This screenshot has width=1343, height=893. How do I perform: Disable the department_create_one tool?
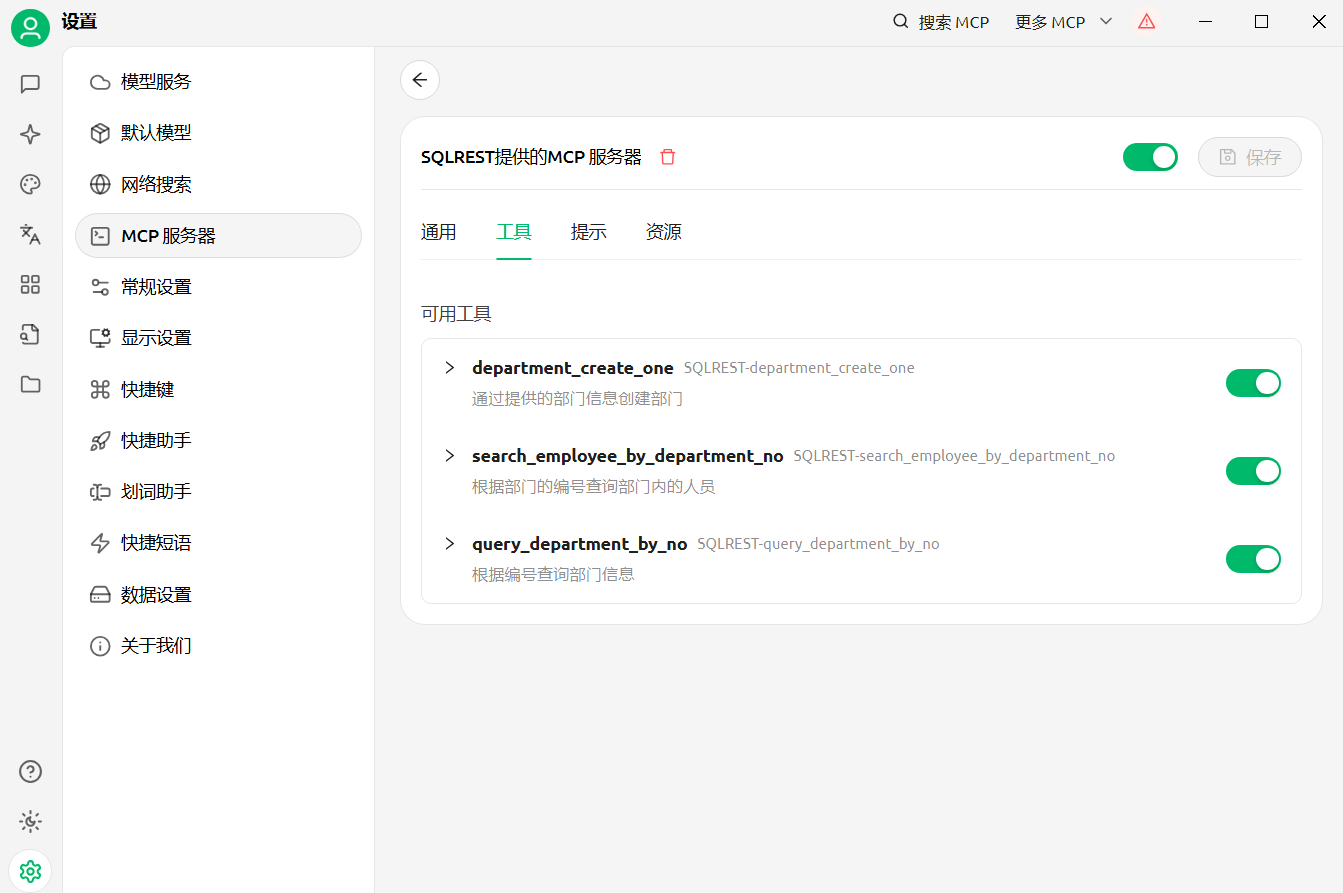[1253, 383]
